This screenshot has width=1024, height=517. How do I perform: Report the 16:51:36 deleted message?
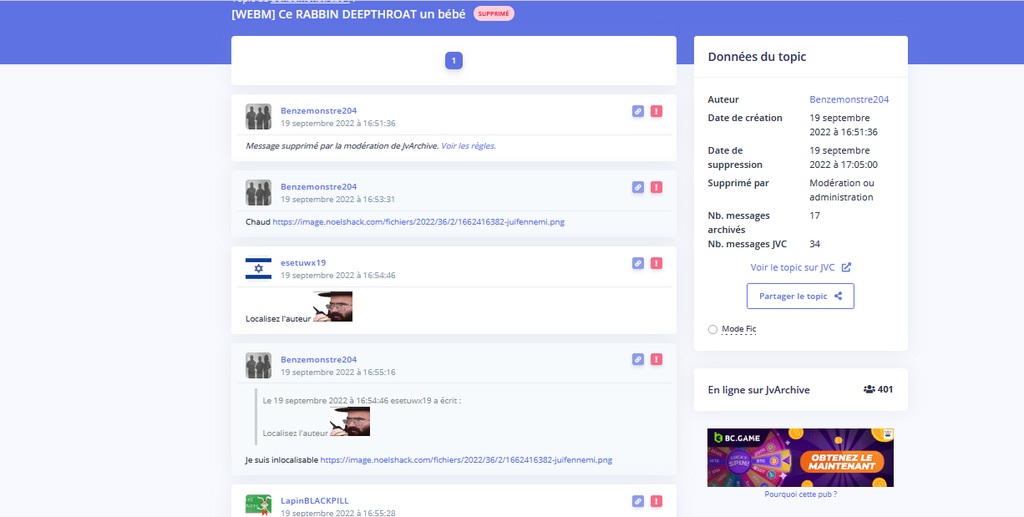coord(656,111)
